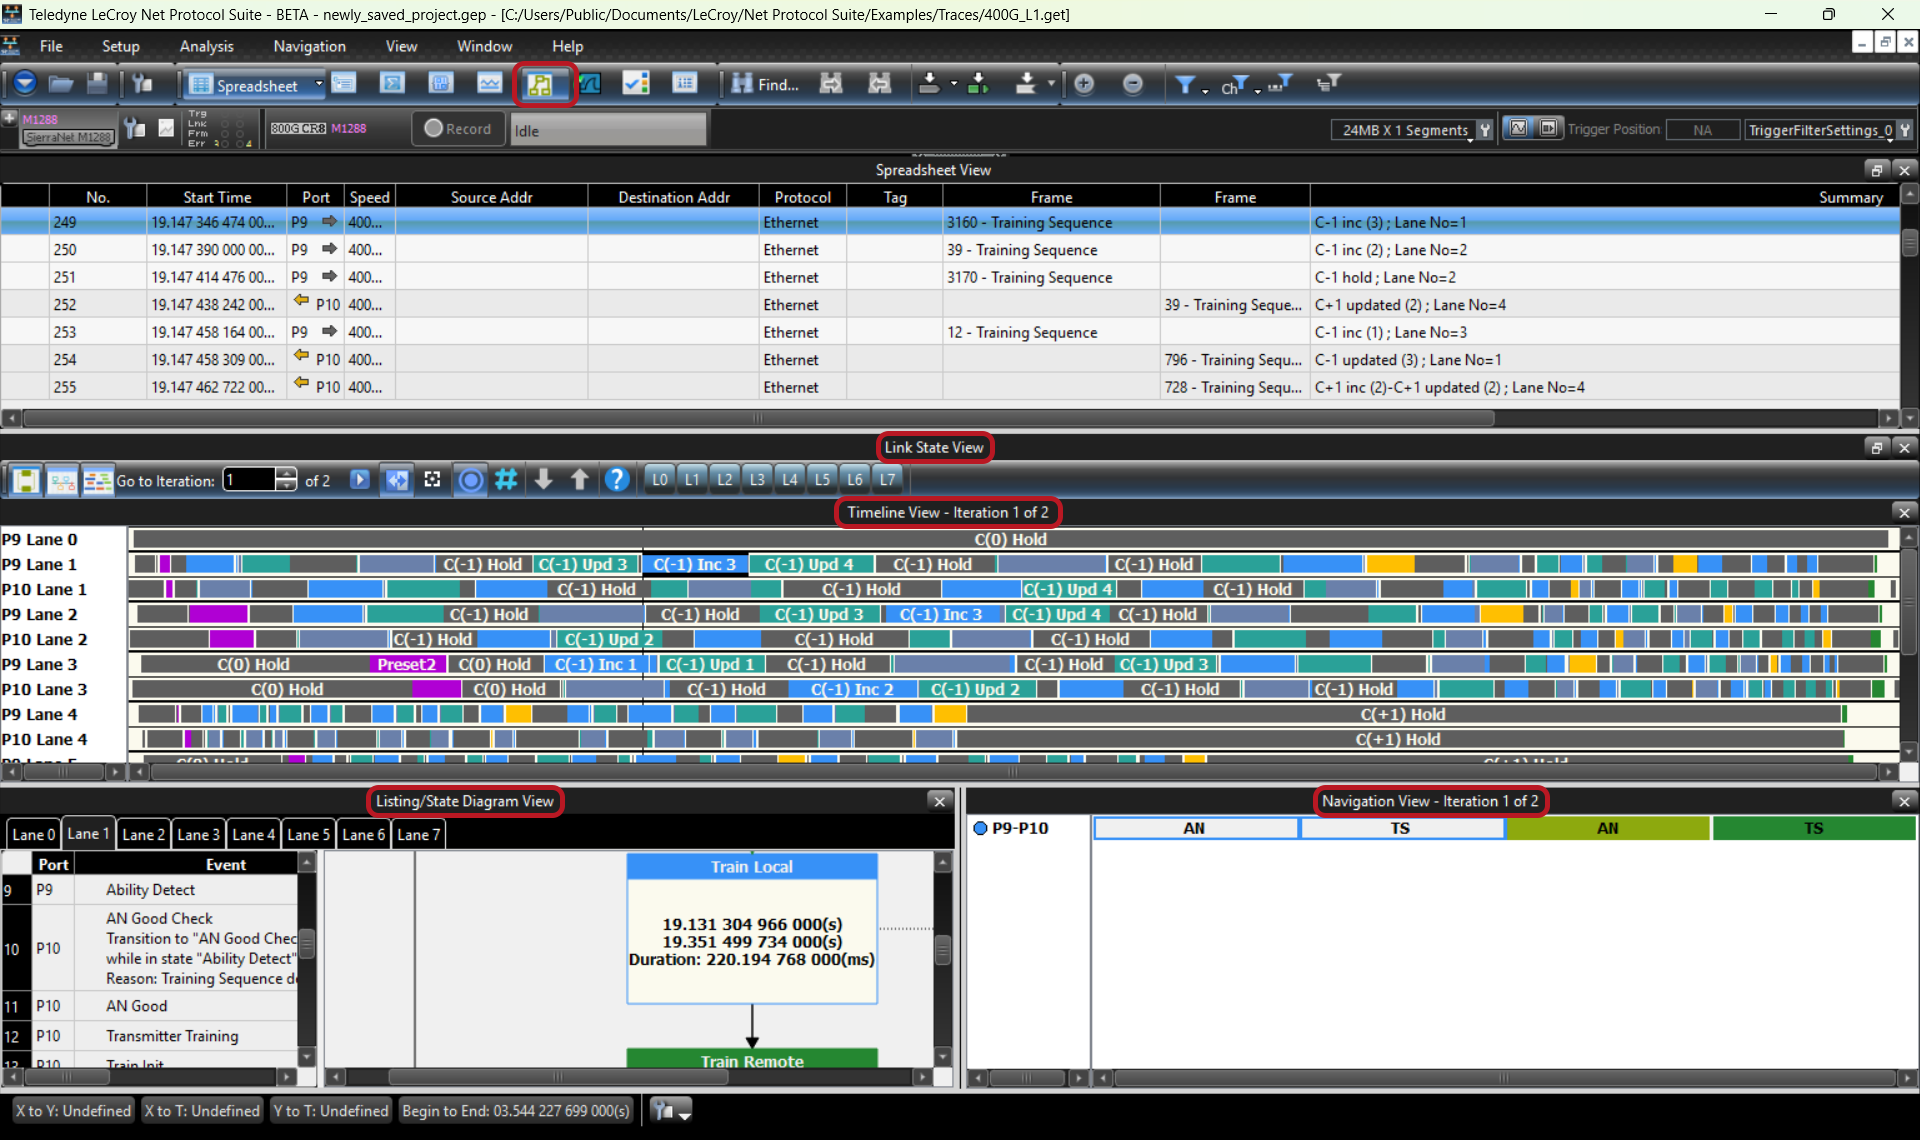Click the Go to Iteration number field
This screenshot has height=1140, width=1920.
coord(250,480)
